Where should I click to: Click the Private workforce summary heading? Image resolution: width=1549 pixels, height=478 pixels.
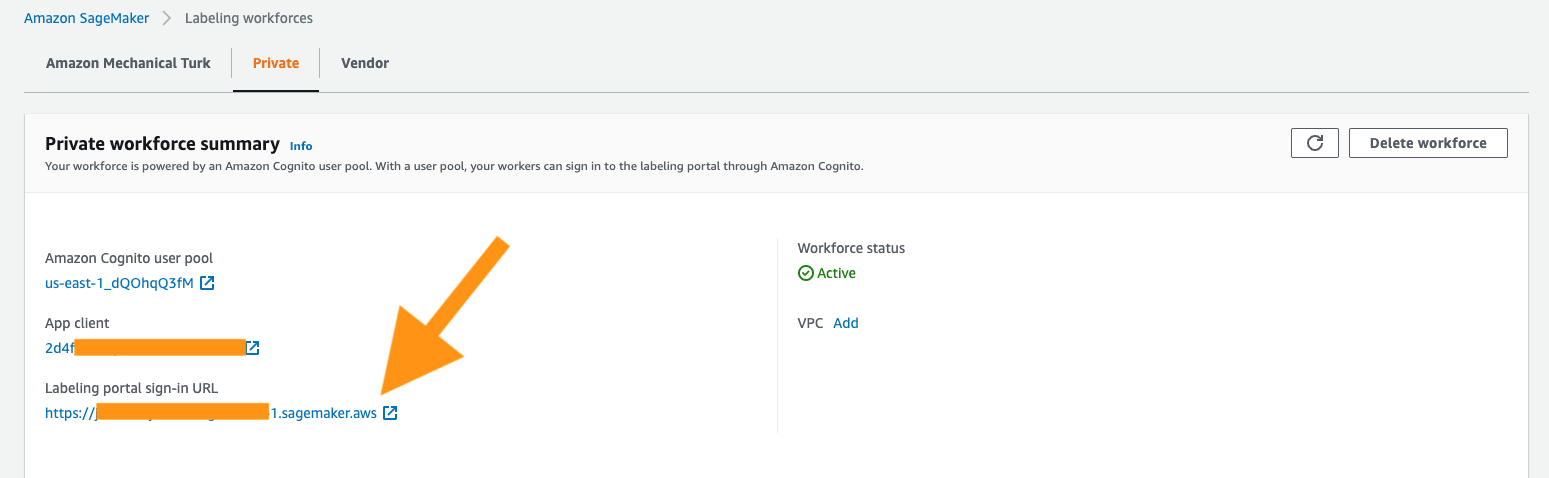pyautogui.click(x=162, y=144)
